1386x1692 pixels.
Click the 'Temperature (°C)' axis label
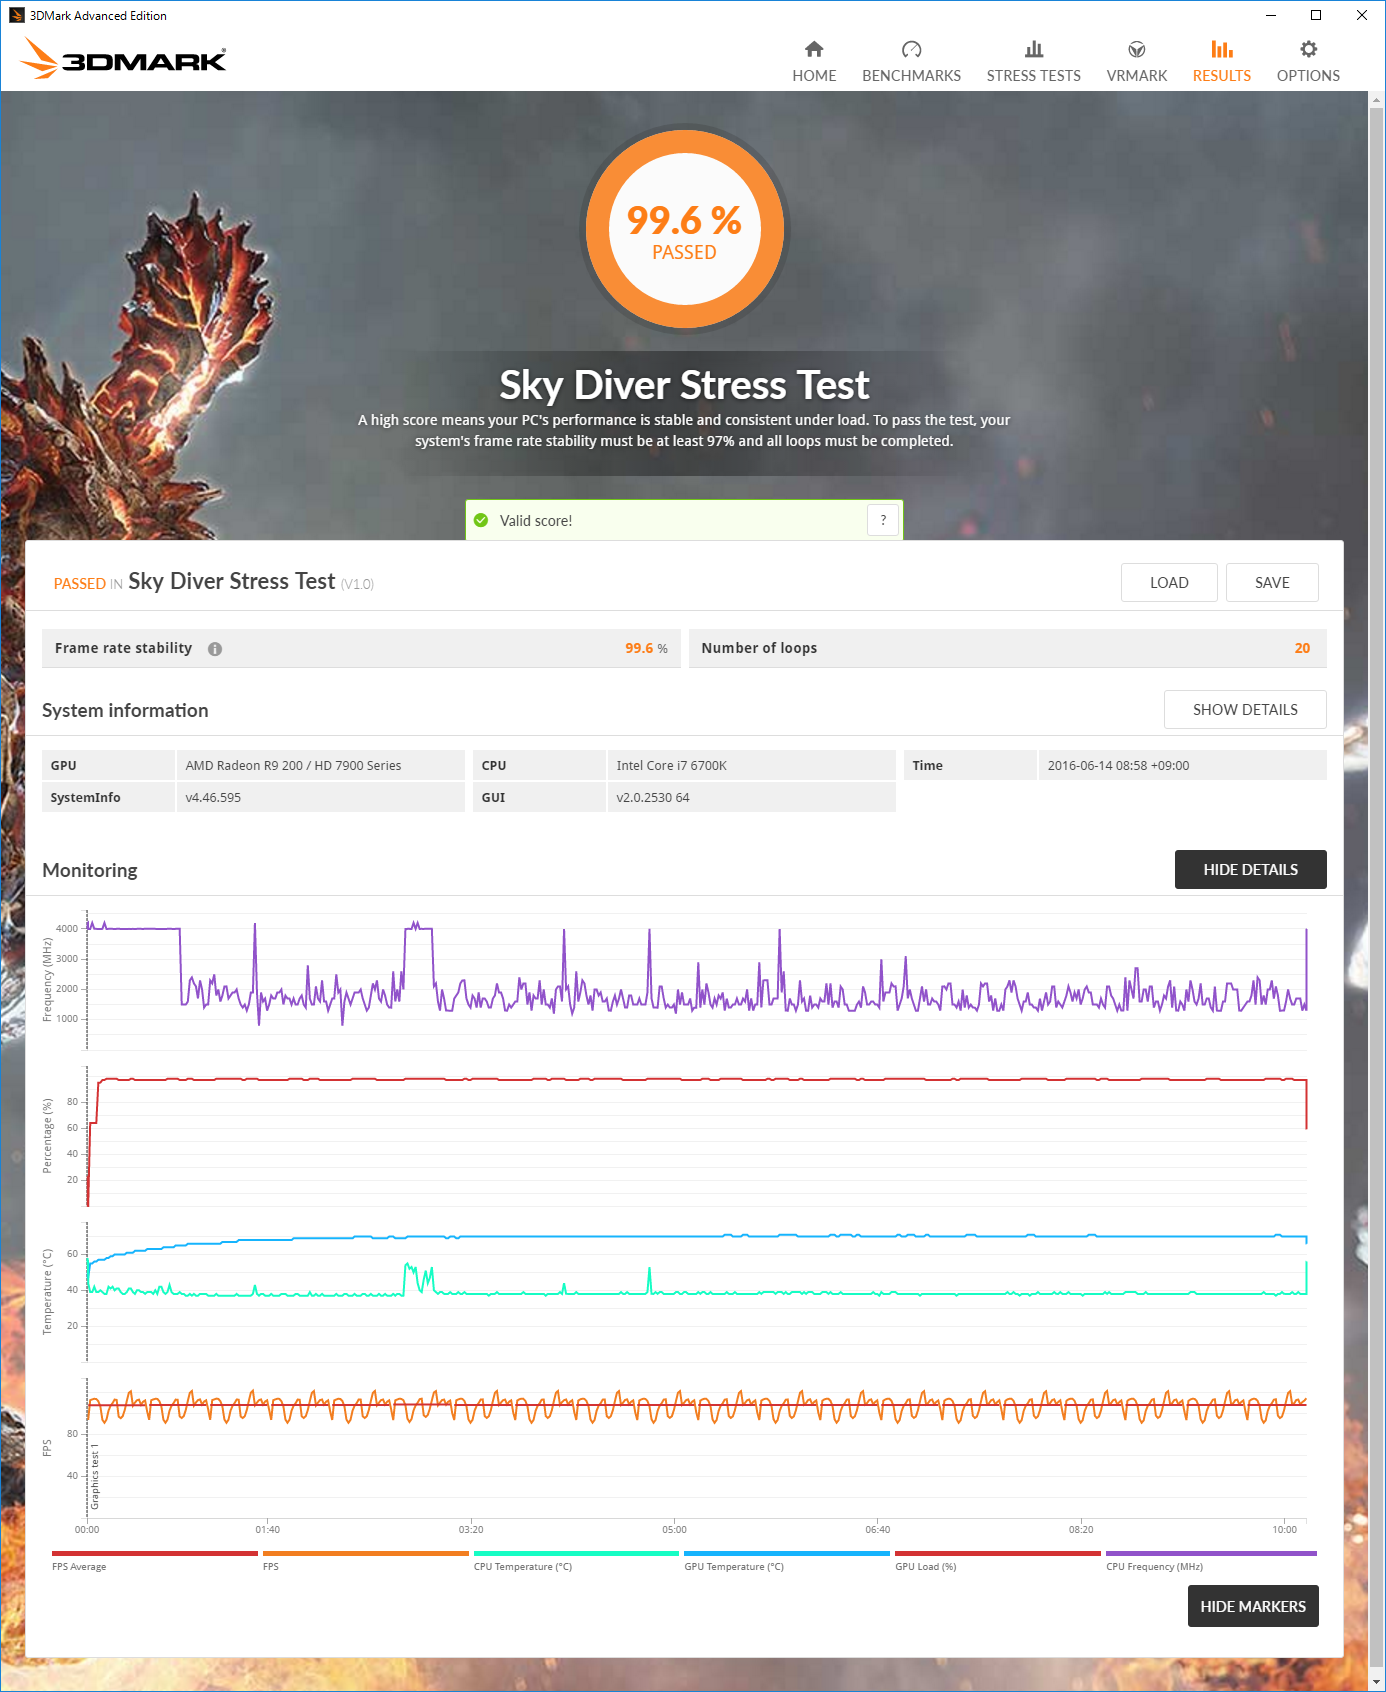[x=47, y=1291]
